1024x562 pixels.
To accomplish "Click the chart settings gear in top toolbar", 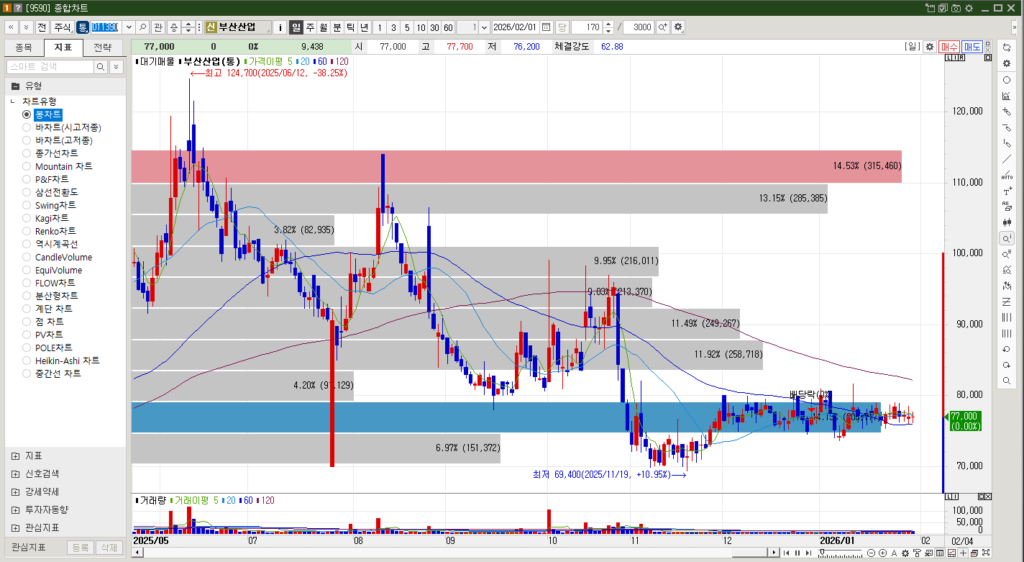I will pyautogui.click(x=679, y=26).
